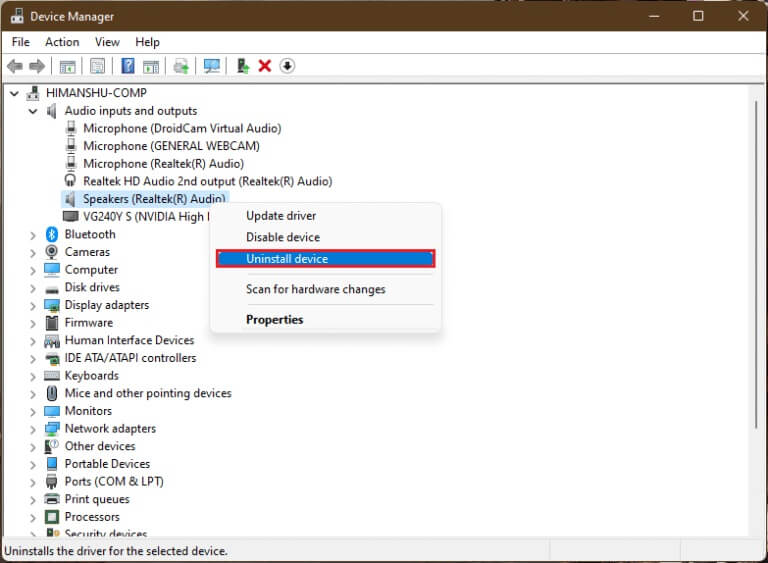This screenshot has height=563, width=768.
Task: Click the Properties sheet toolbar icon
Action: [x=97, y=66]
